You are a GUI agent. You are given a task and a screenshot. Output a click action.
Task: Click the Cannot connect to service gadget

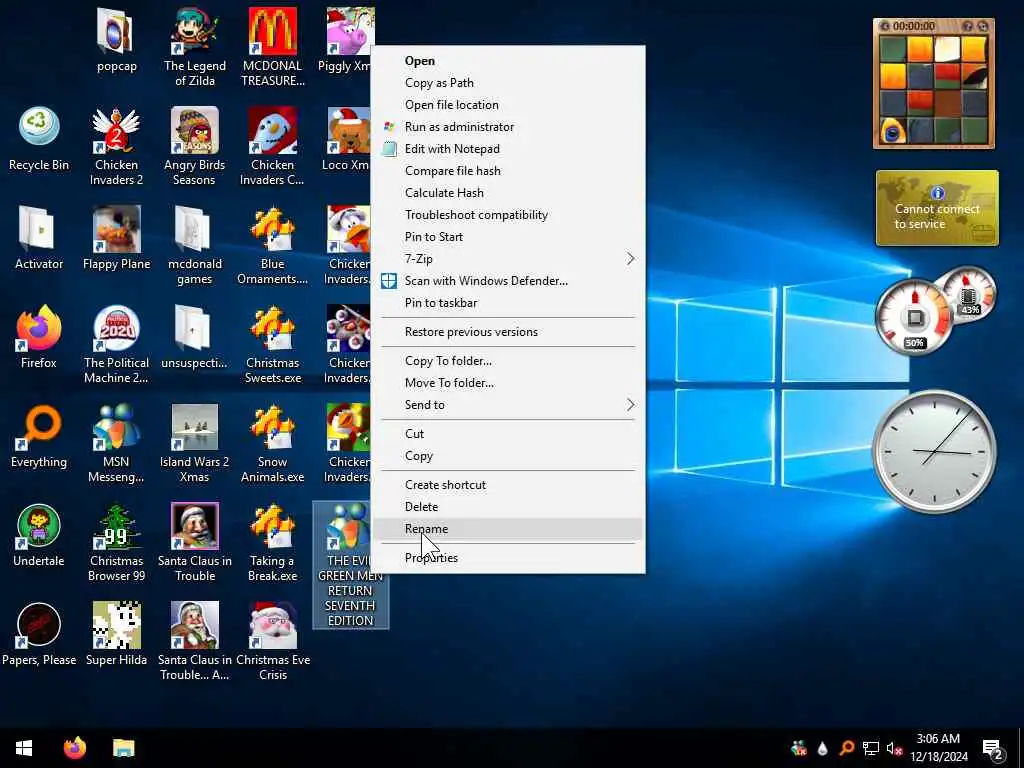(937, 208)
